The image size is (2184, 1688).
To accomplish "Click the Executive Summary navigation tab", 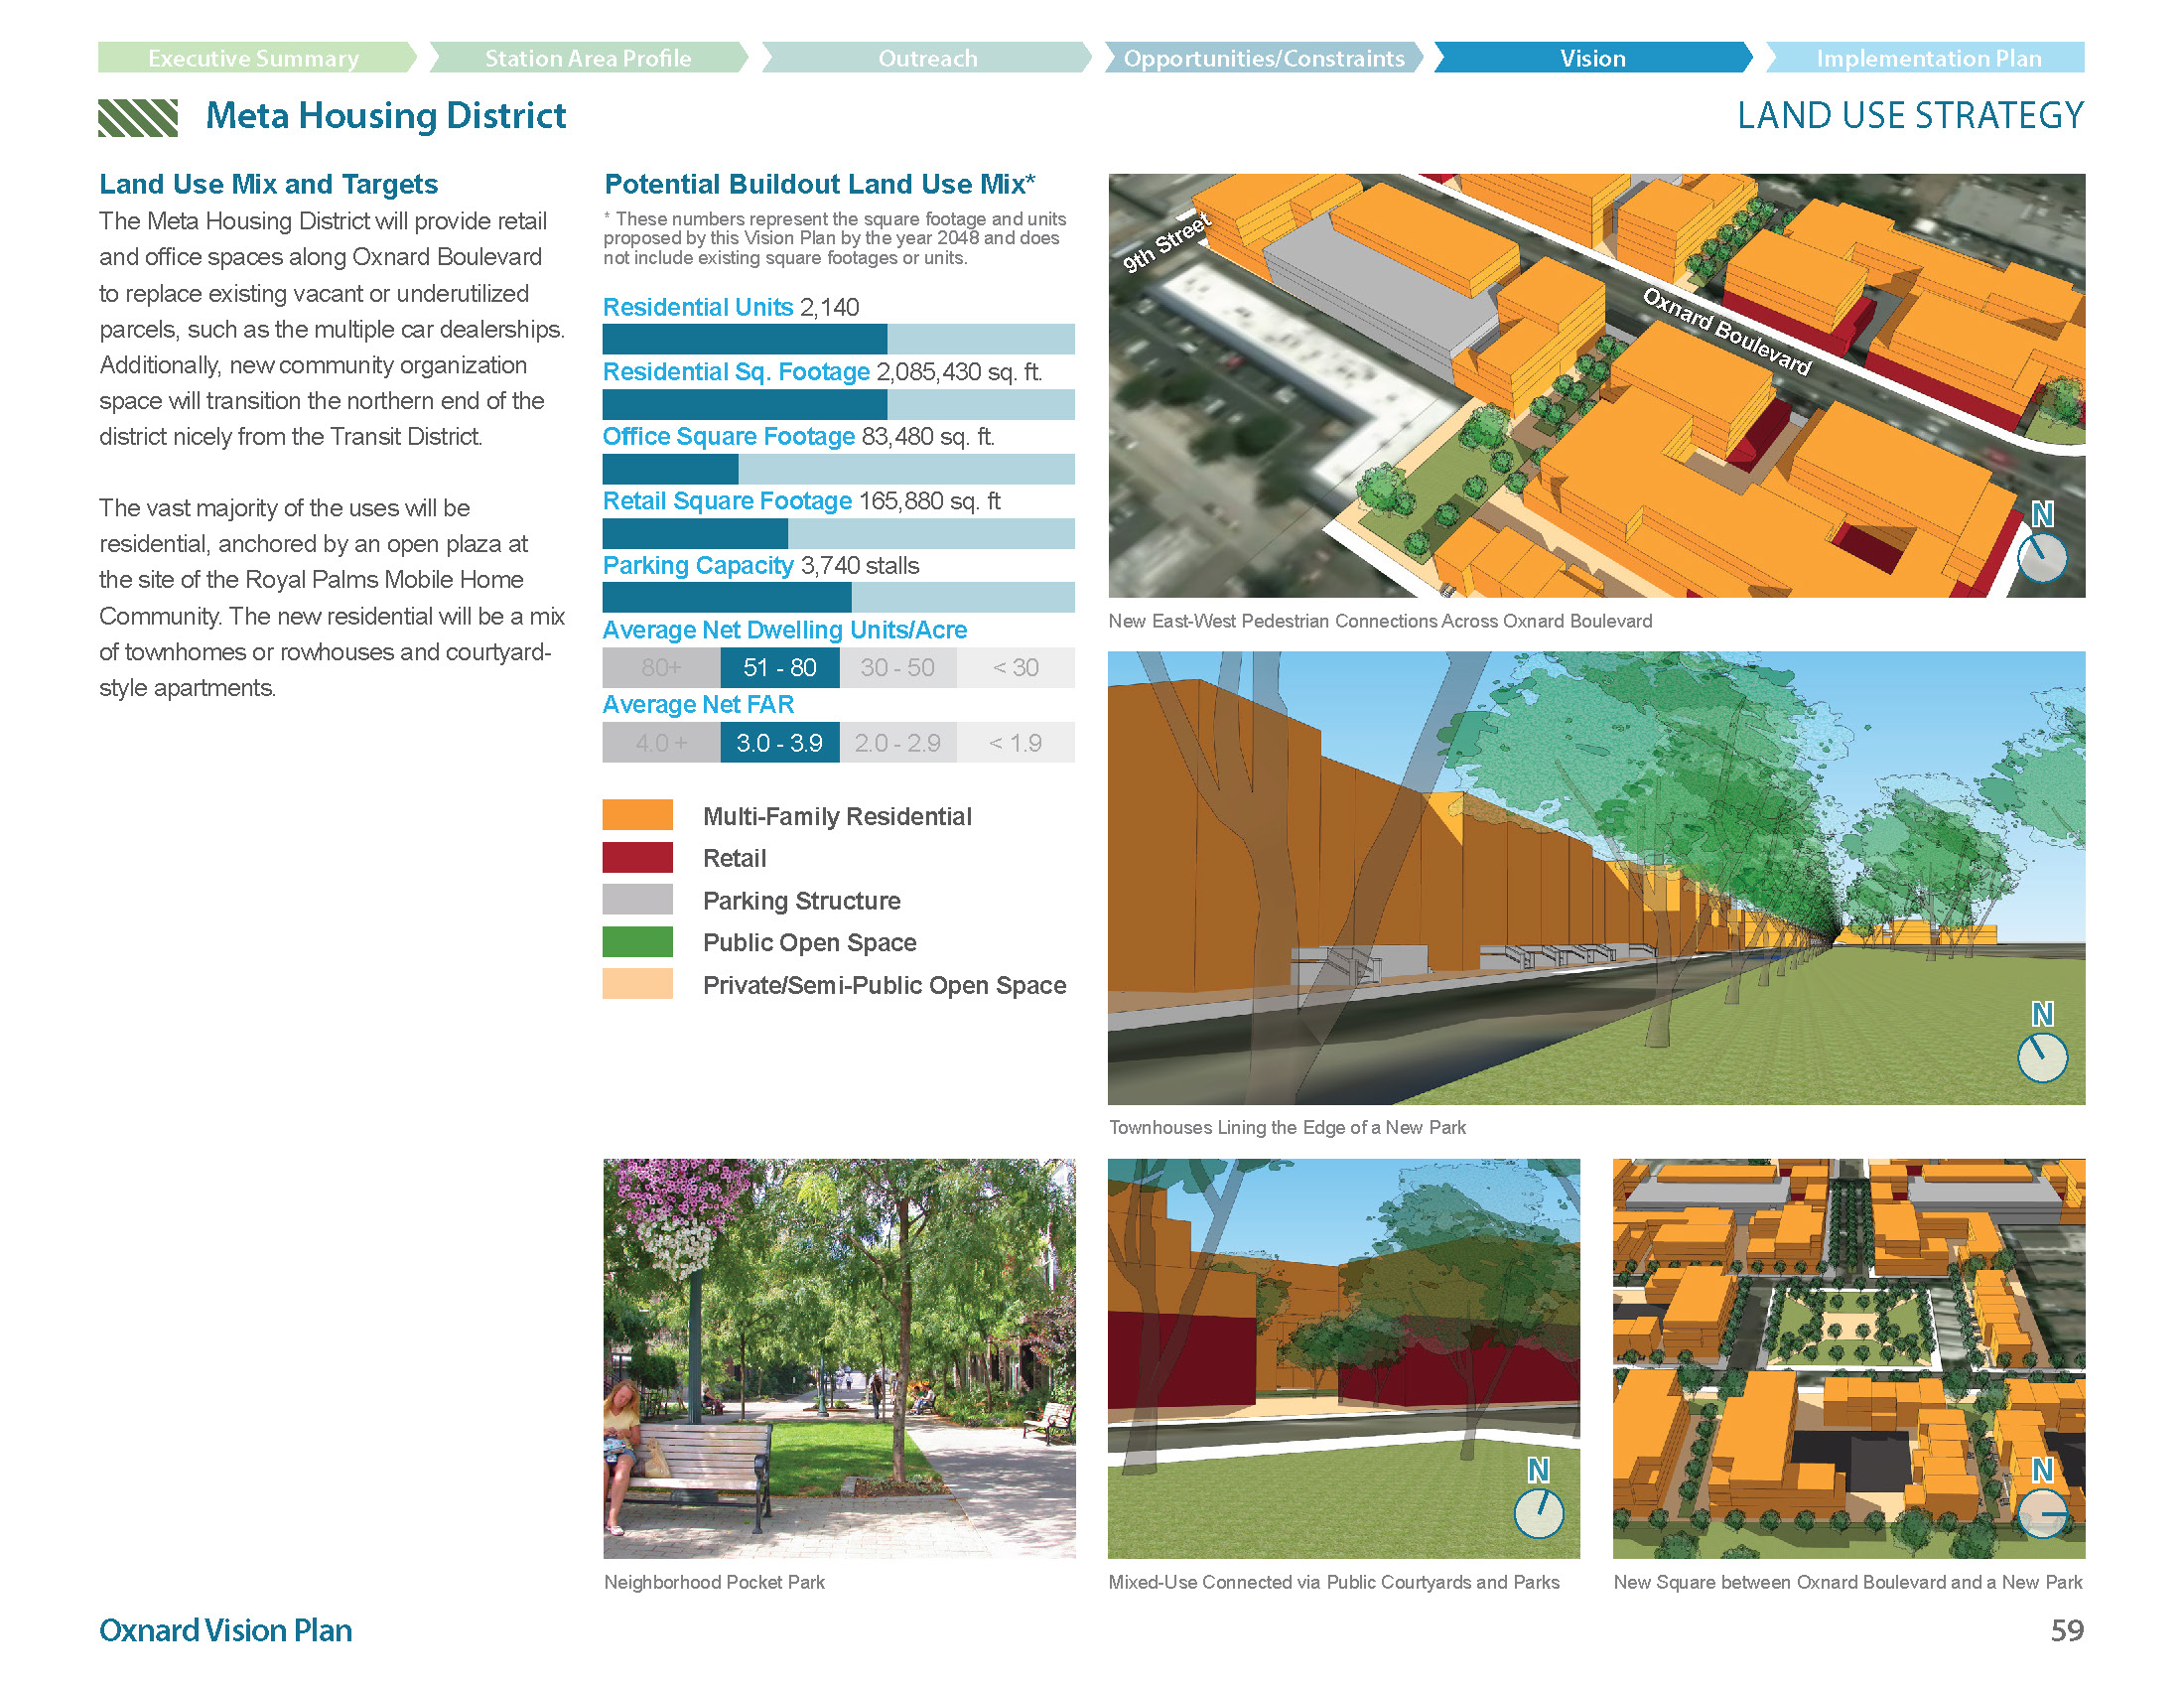I will [253, 58].
